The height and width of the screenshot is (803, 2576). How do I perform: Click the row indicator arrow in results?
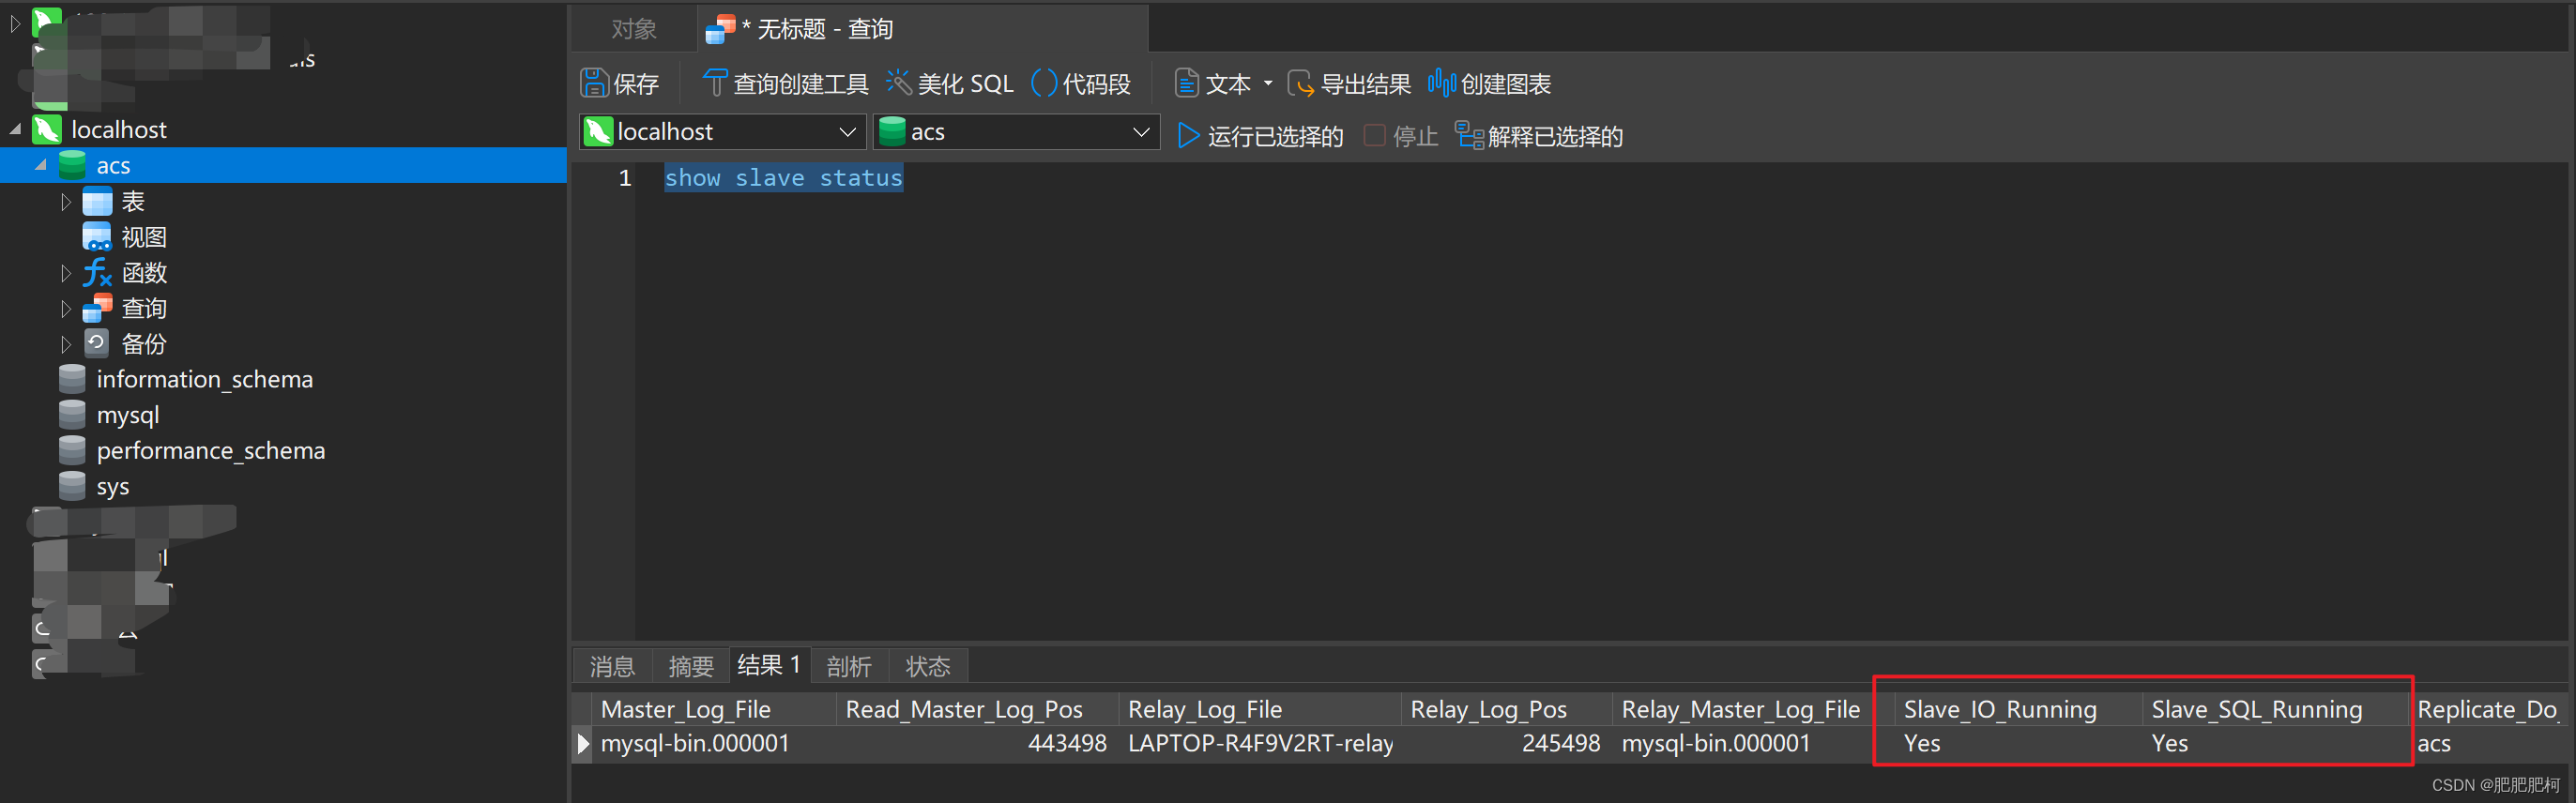click(x=583, y=744)
